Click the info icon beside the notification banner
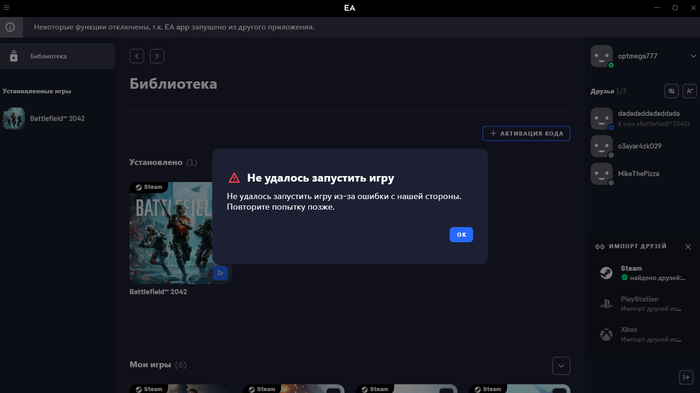This screenshot has height=393, width=700. coord(10,27)
